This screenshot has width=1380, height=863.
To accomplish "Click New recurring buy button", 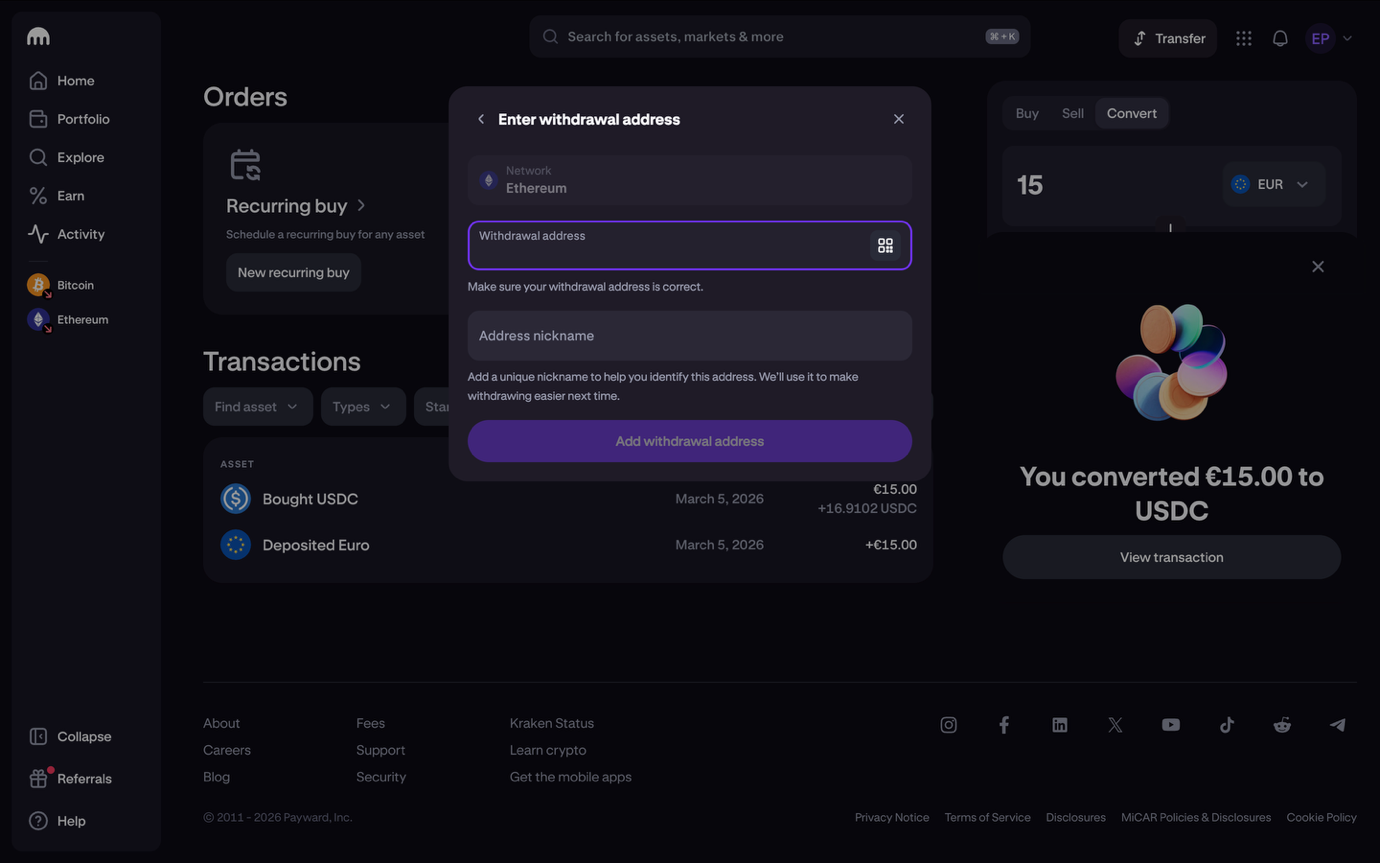I will [293, 272].
